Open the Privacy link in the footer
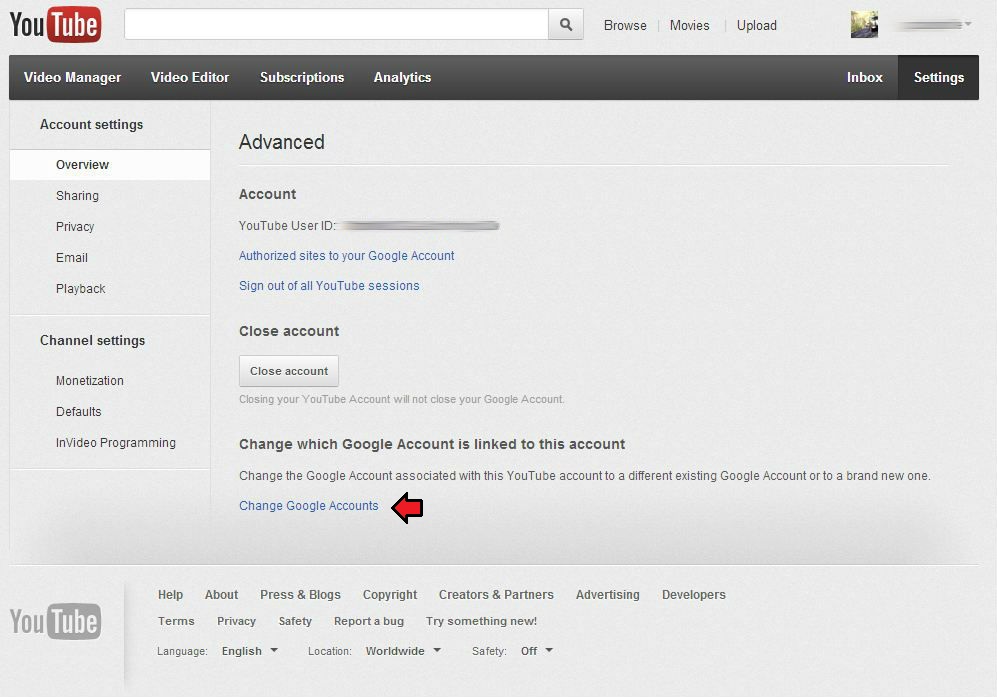 tap(237, 621)
